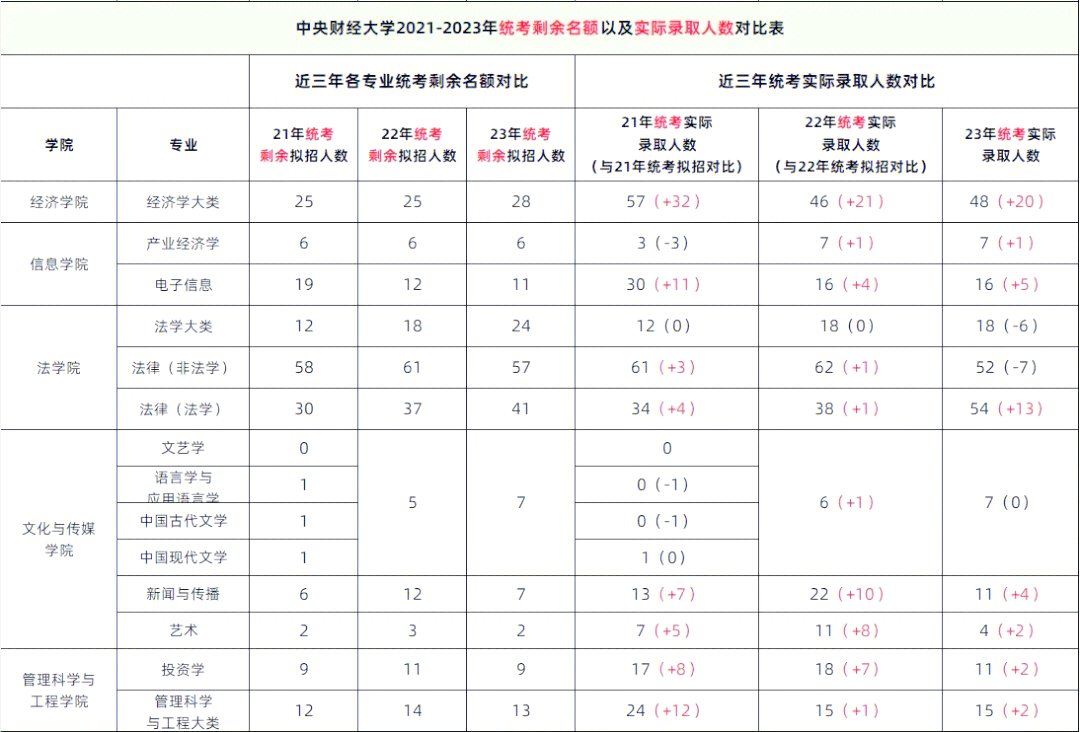Click the 19 cell in 电子信息 row
The width and height of the screenshot is (1080, 732).
pos(304,284)
